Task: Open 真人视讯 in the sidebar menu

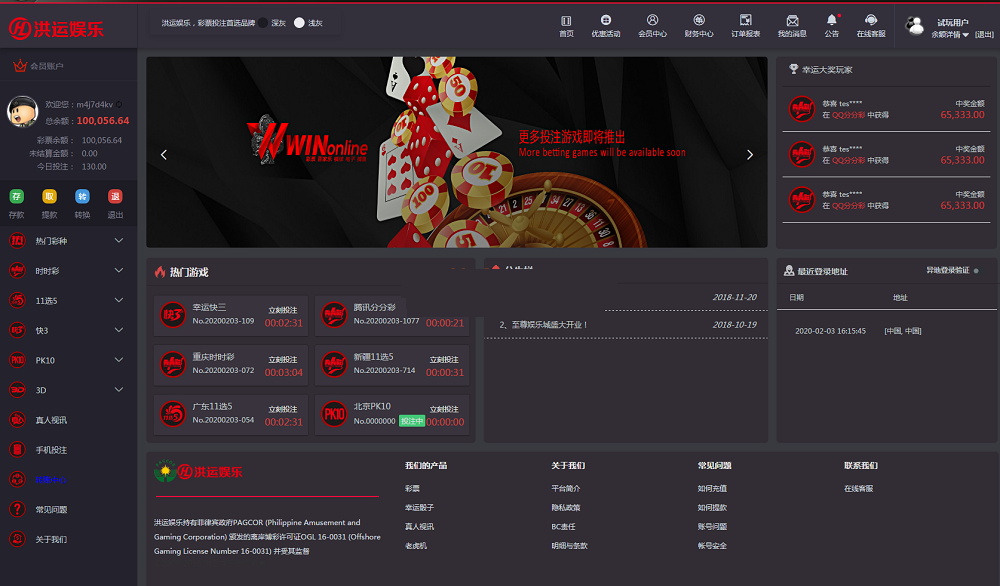Action: pyautogui.click(x=51, y=420)
